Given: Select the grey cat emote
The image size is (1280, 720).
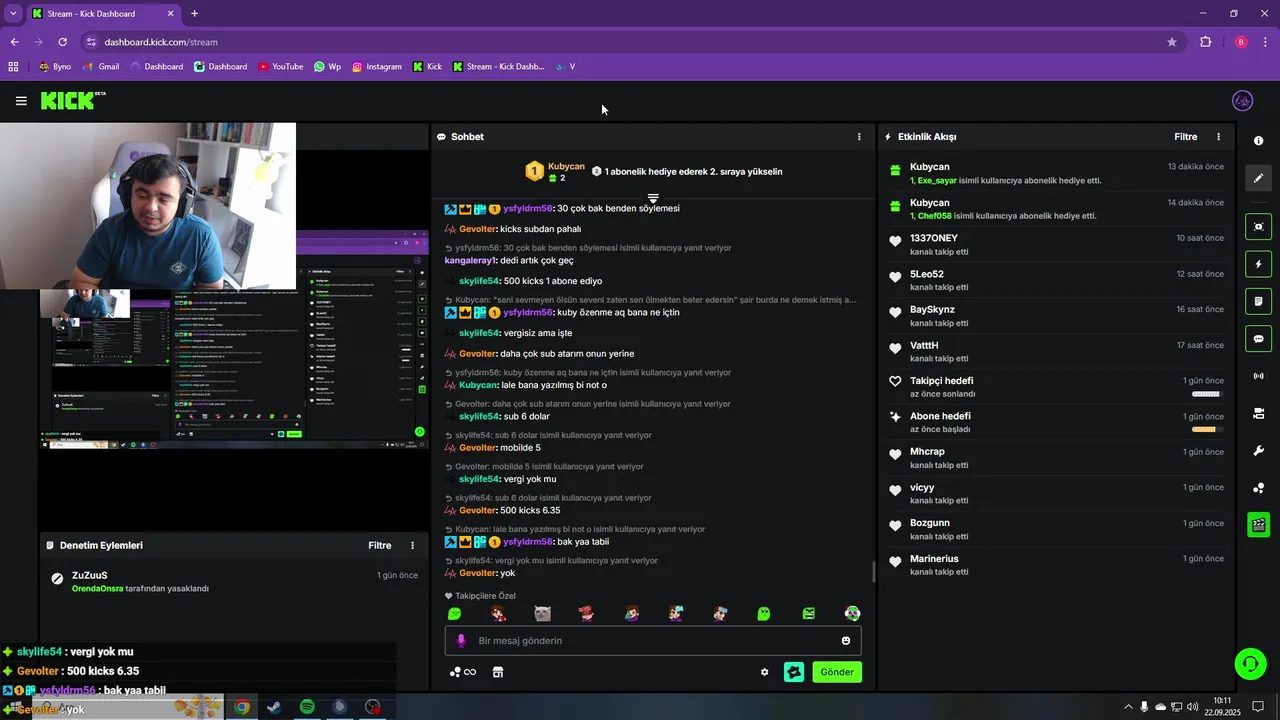Looking at the screenshot, I should click(x=542, y=614).
